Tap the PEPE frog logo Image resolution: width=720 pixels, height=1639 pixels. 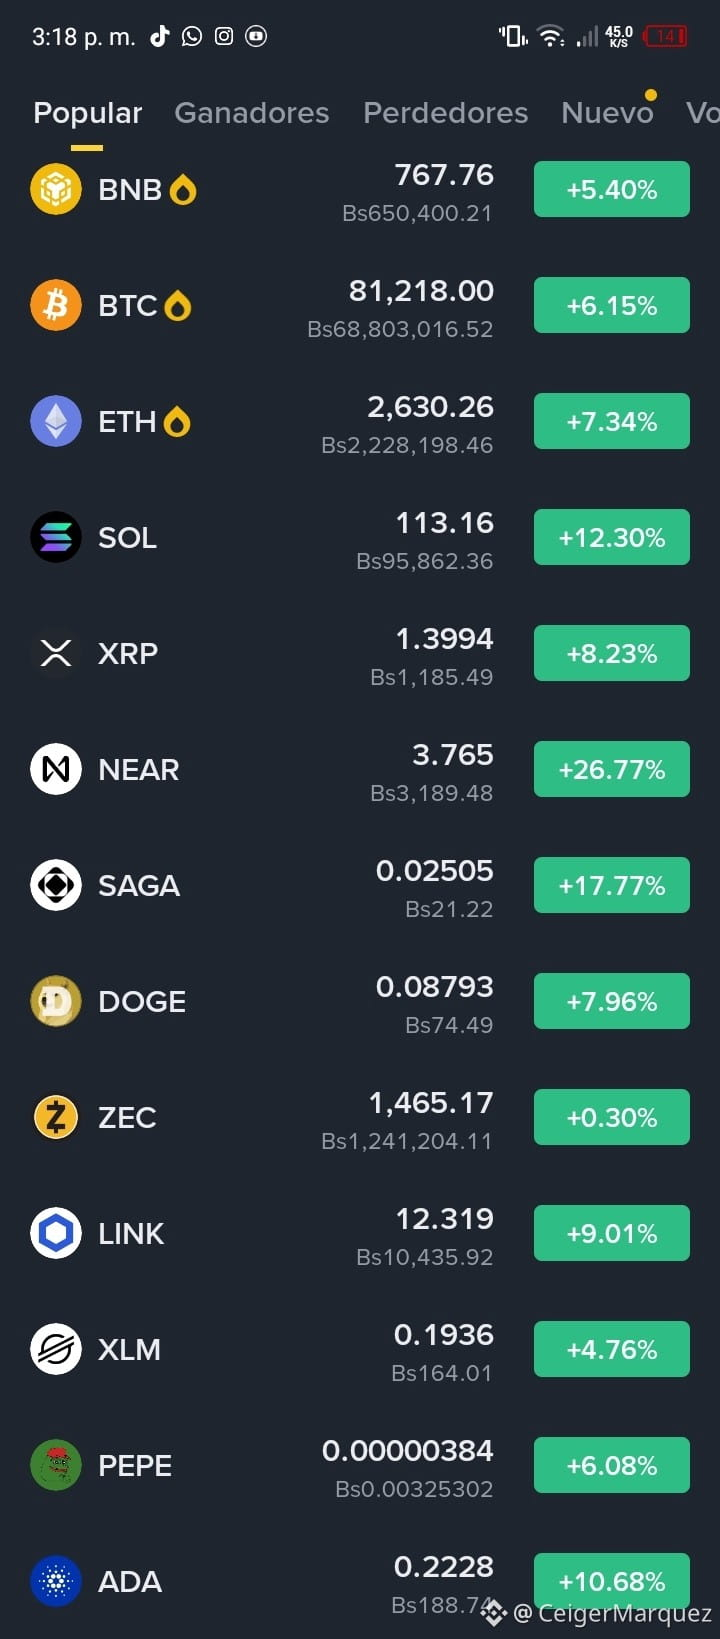[x=56, y=1465]
